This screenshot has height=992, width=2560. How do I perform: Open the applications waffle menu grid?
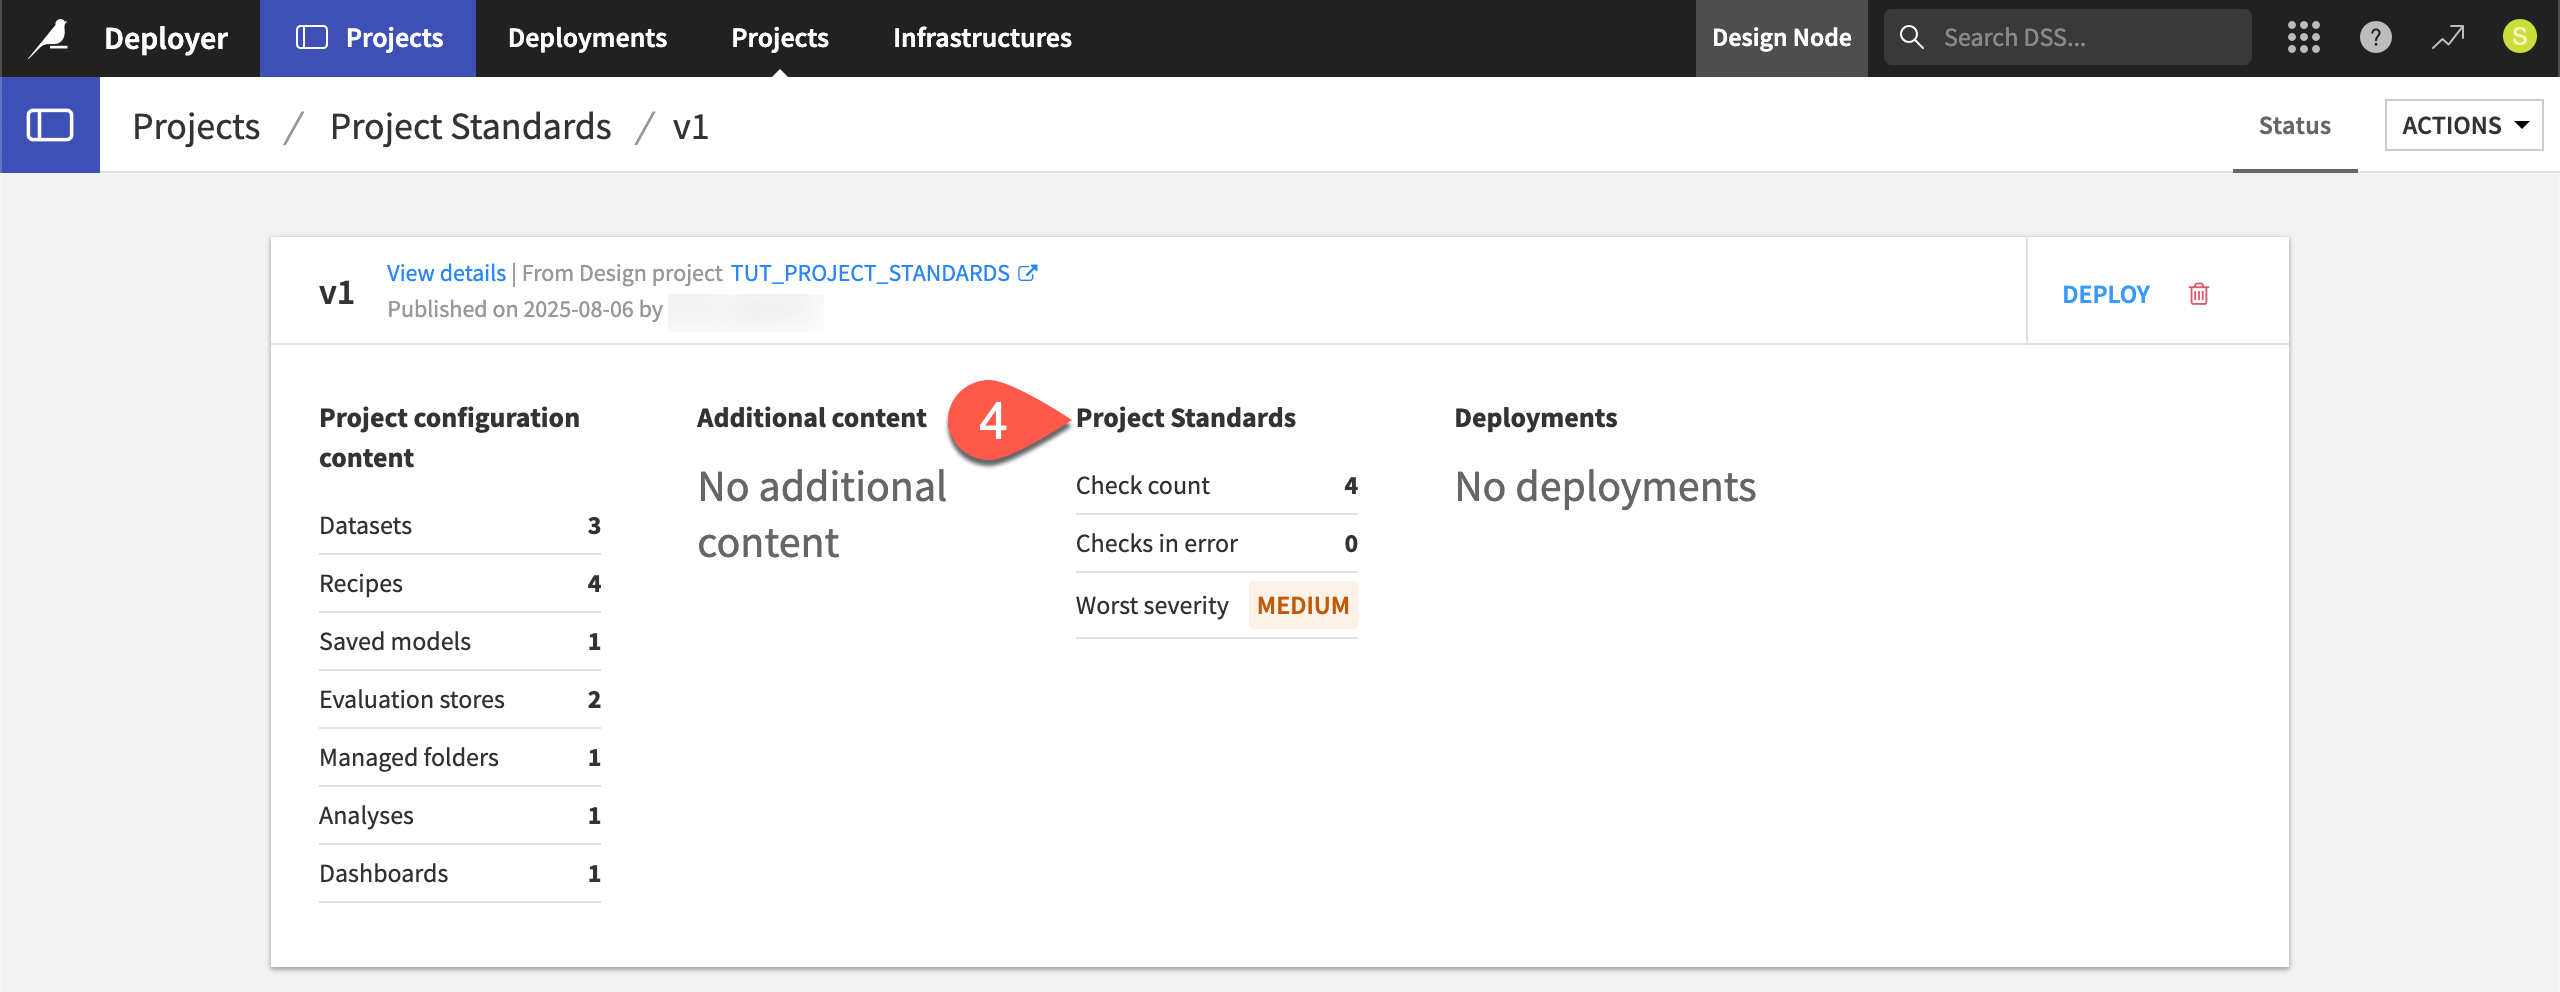pos(2304,37)
